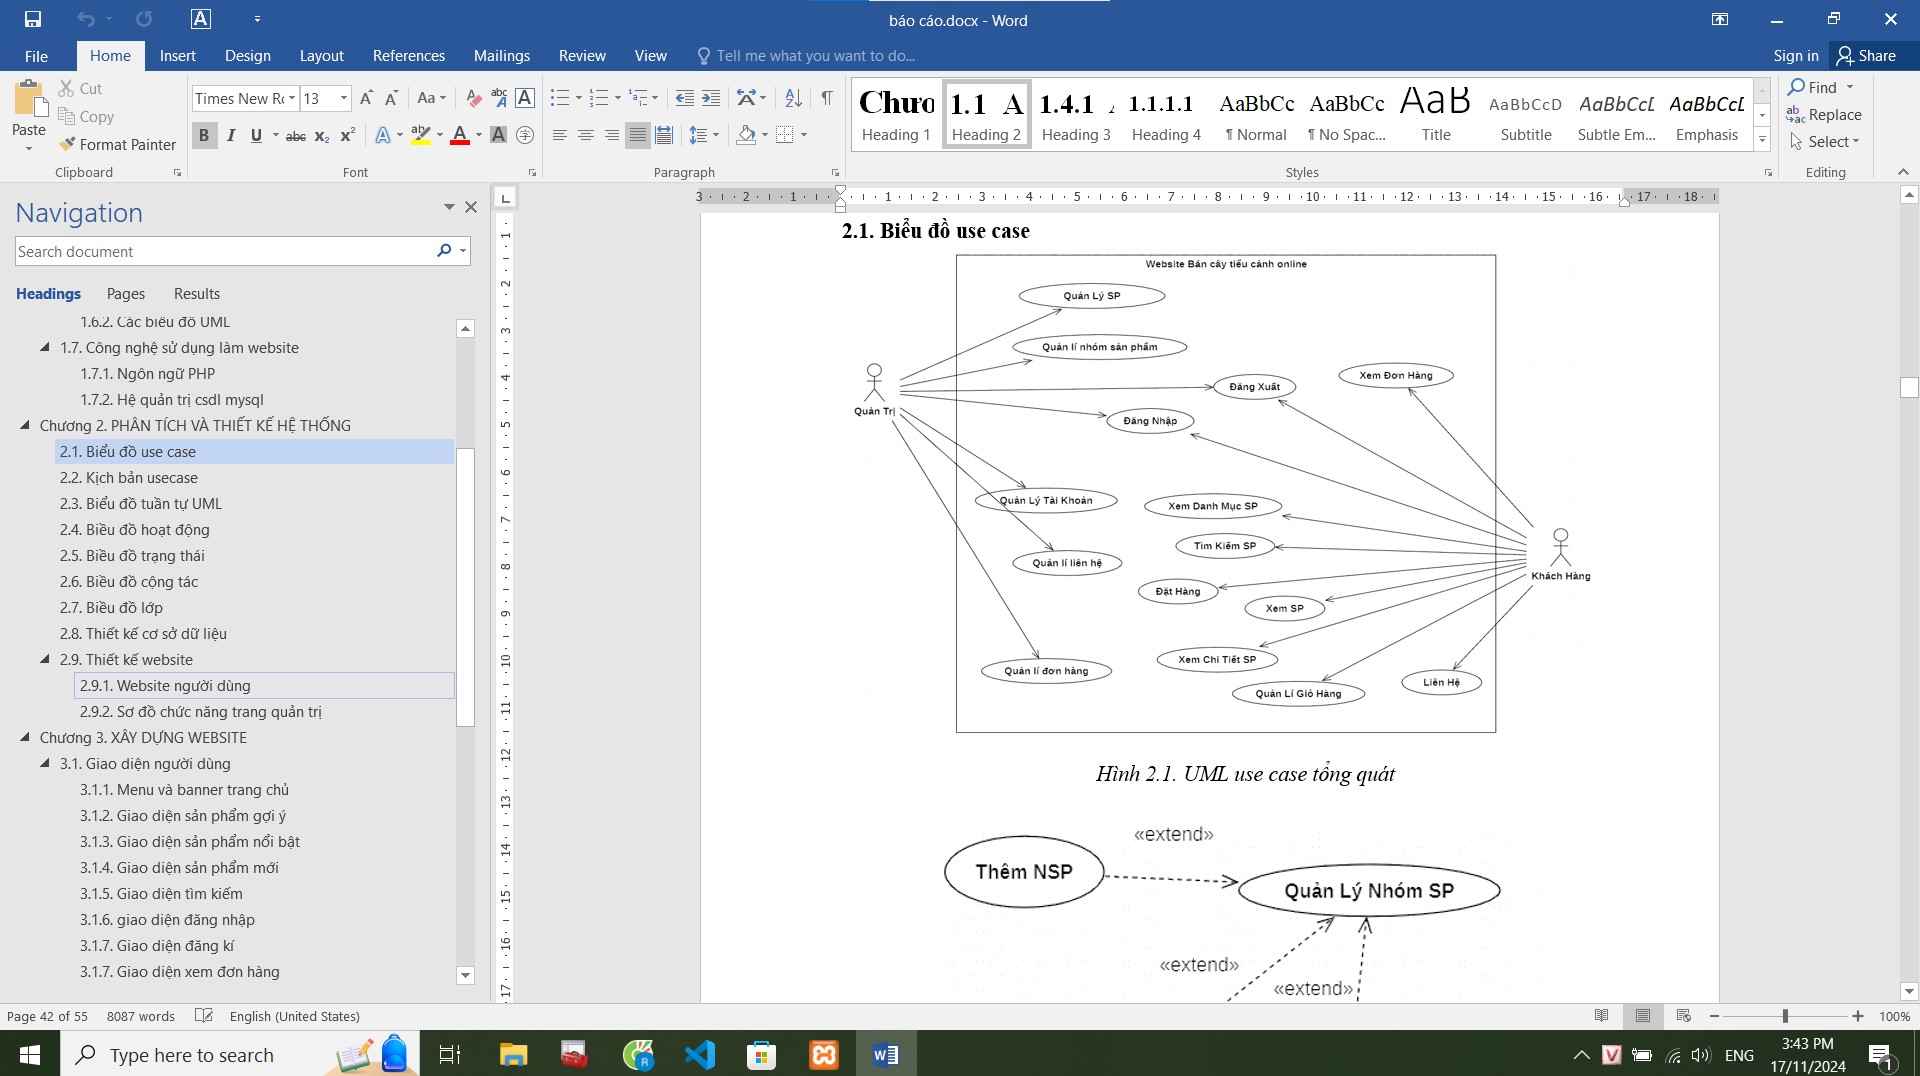Click the Increase Indent icon

pos(711,98)
